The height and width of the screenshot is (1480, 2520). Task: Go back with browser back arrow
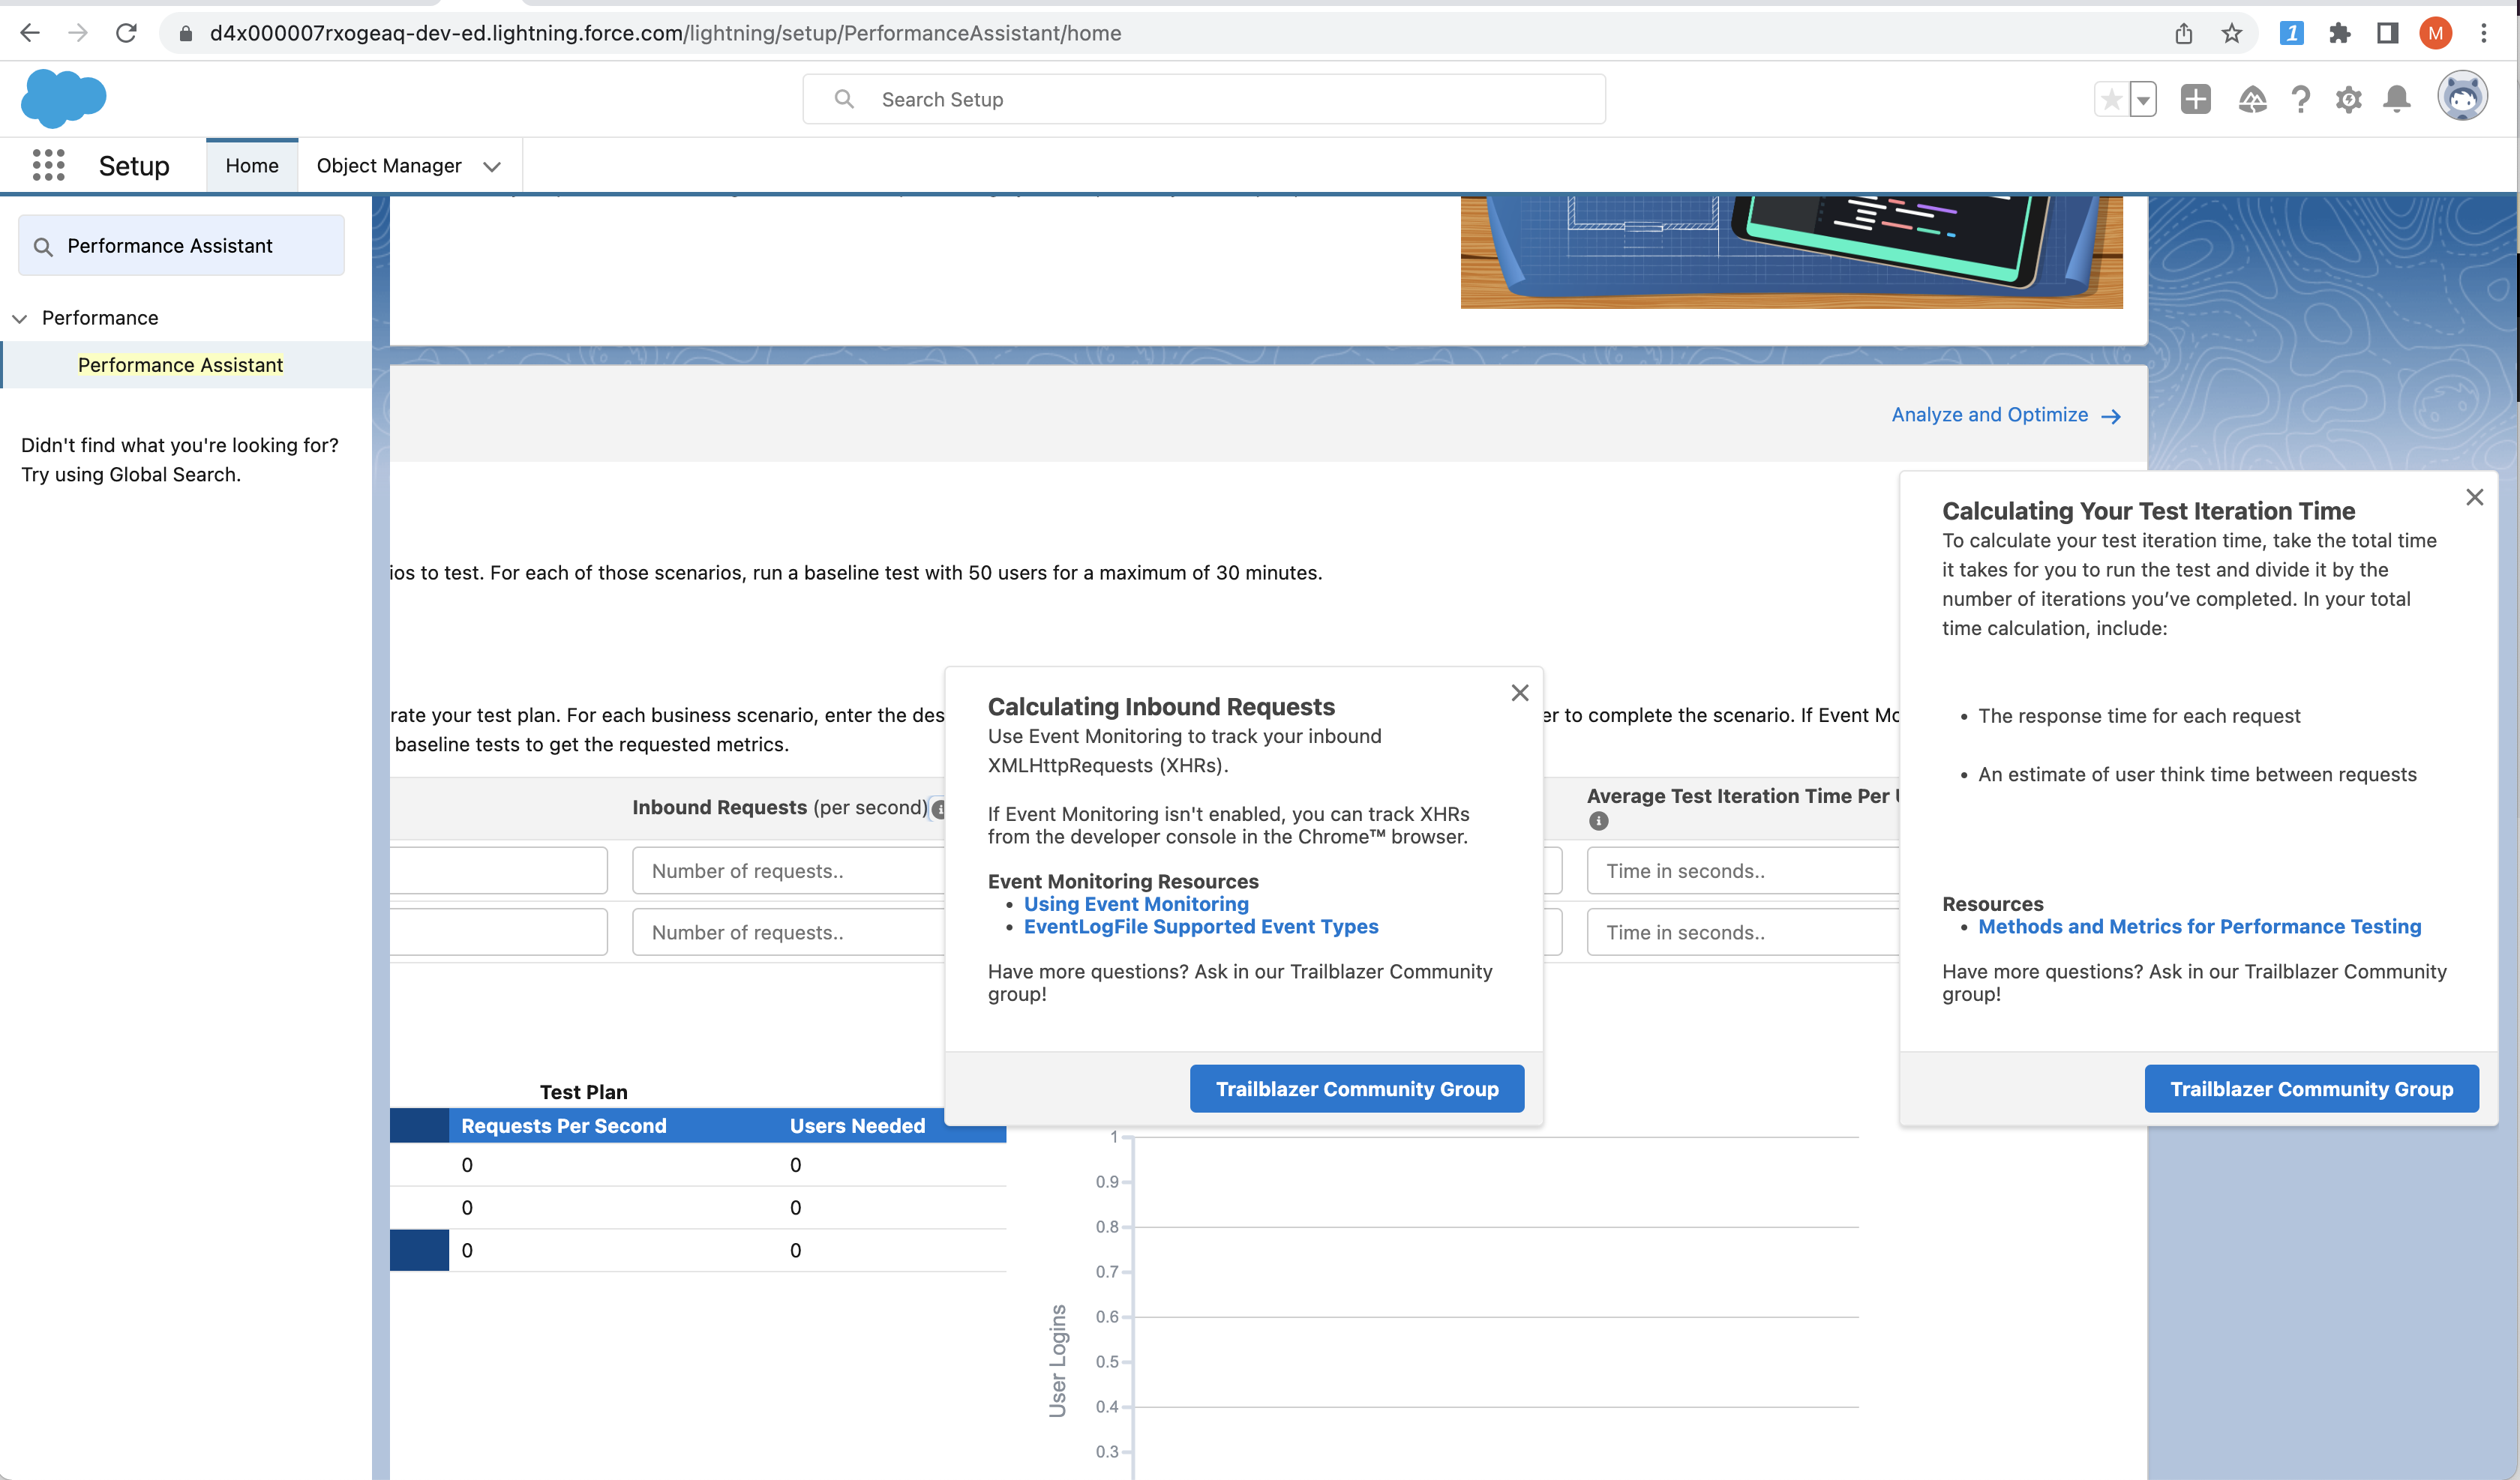click(x=30, y=33)
